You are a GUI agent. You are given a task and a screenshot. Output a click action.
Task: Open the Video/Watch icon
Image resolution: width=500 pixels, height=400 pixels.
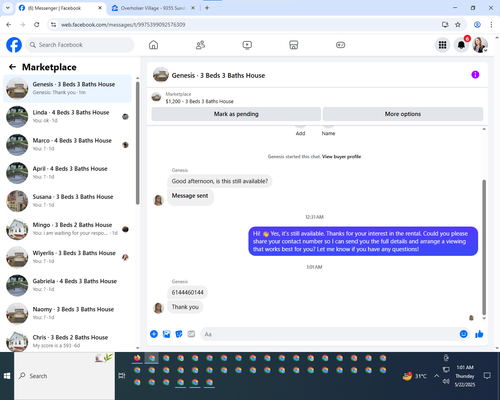[x=247, y=45]
